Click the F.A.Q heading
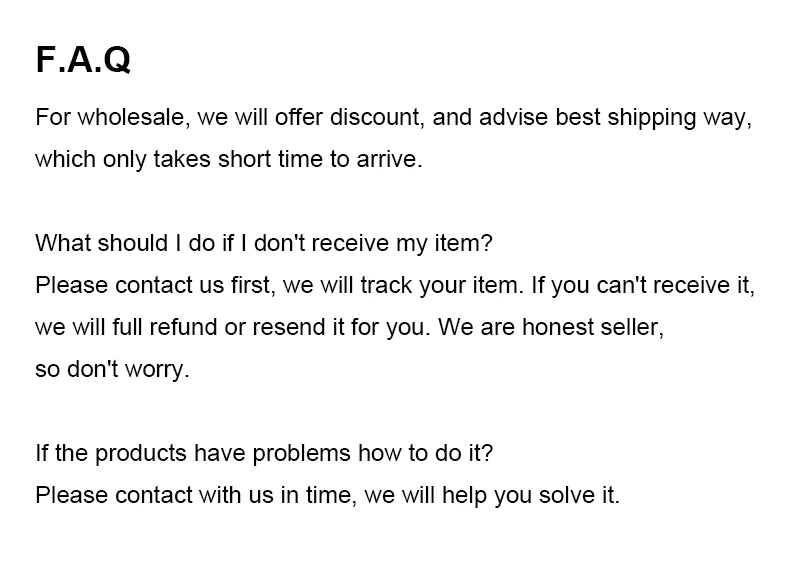Screen dimensions: 790x569 83,60
